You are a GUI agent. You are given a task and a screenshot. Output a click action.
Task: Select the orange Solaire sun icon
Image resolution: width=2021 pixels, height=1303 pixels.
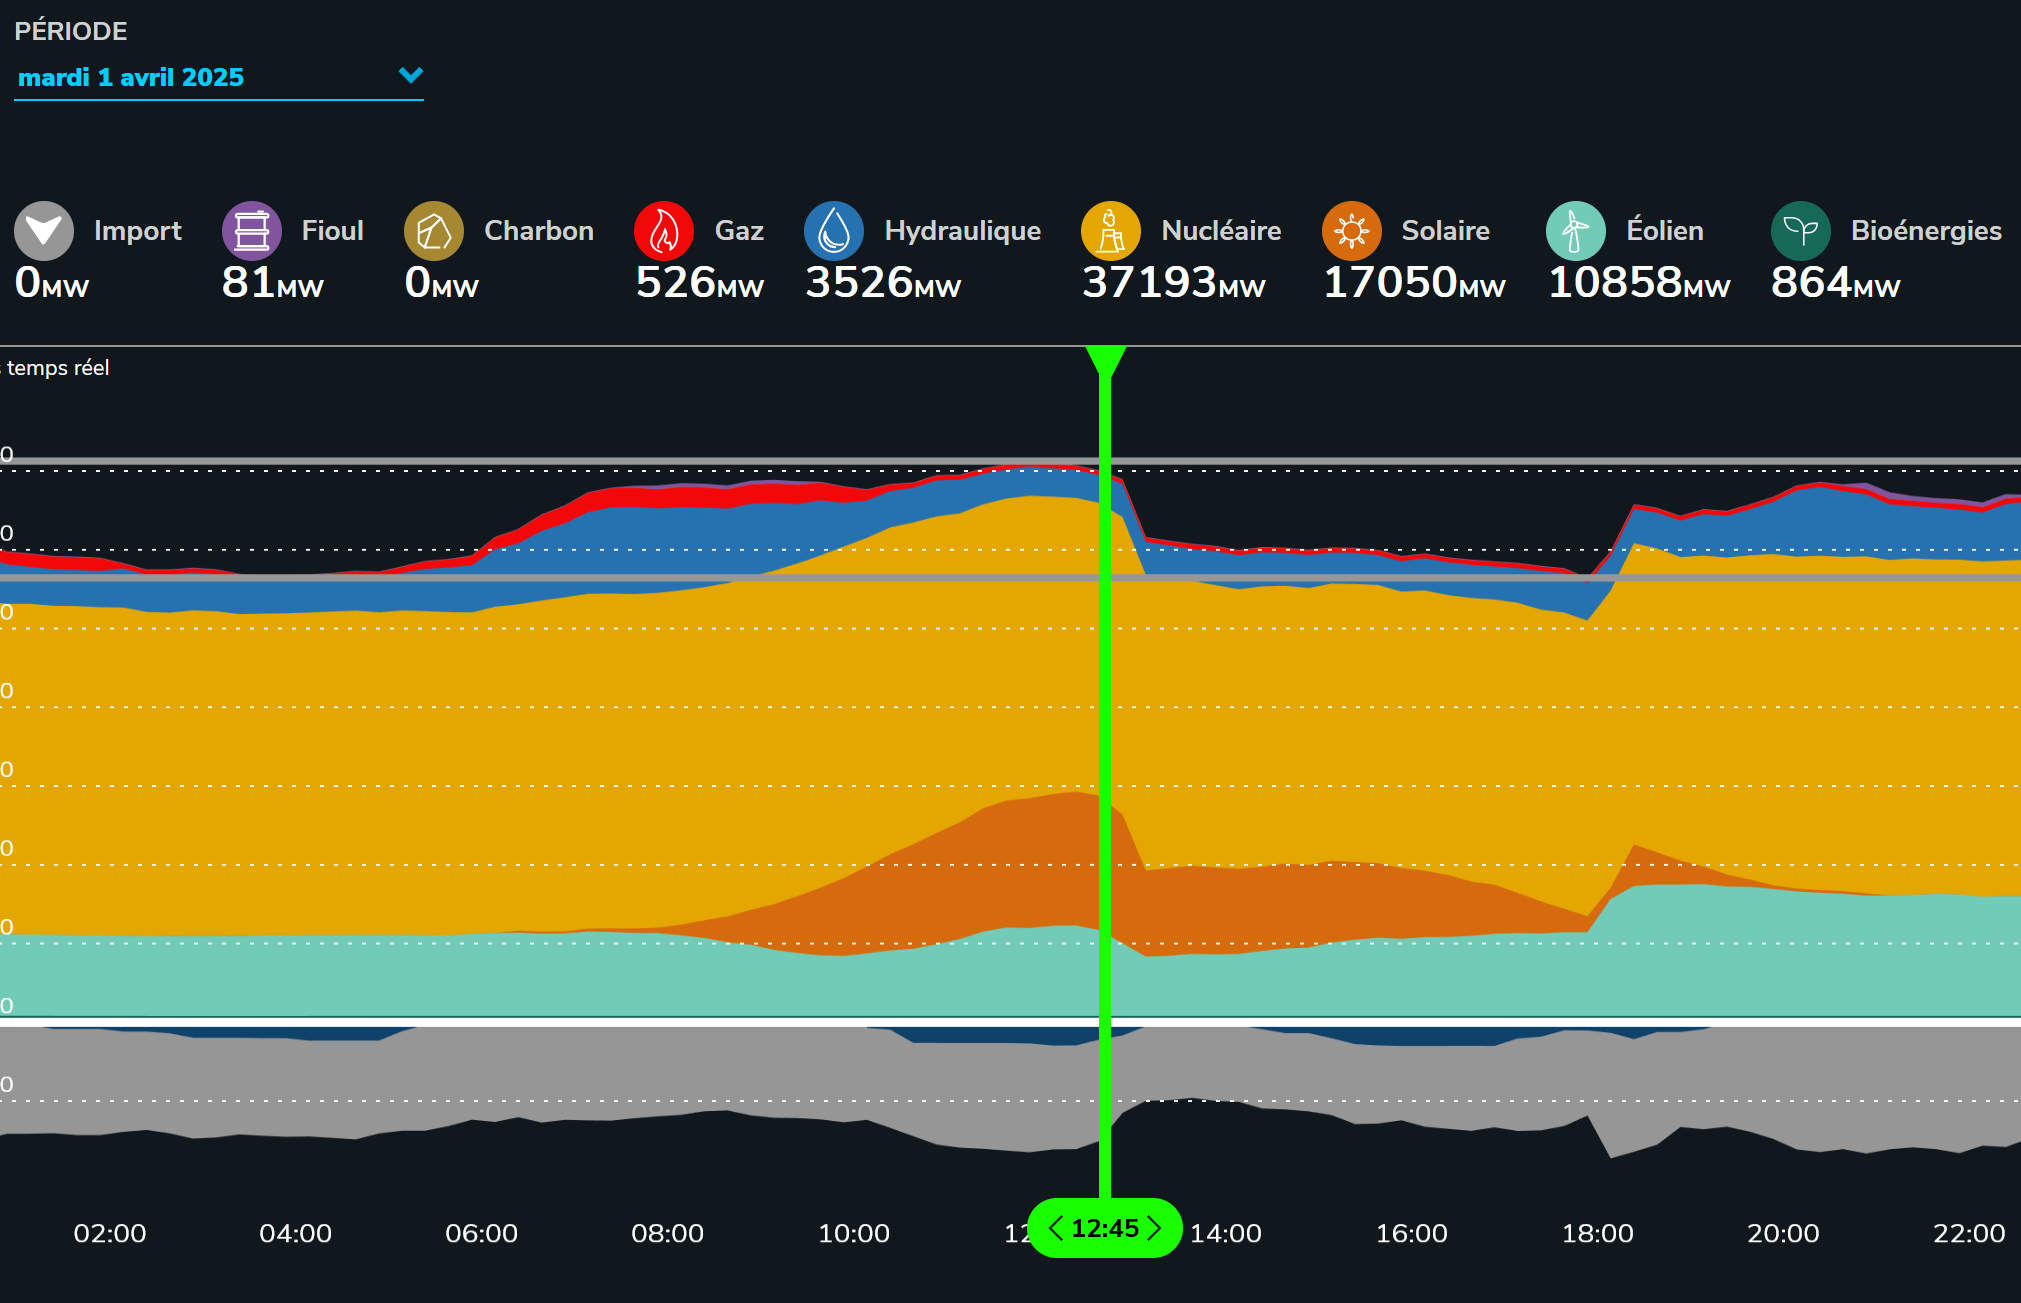(1351, 231)
